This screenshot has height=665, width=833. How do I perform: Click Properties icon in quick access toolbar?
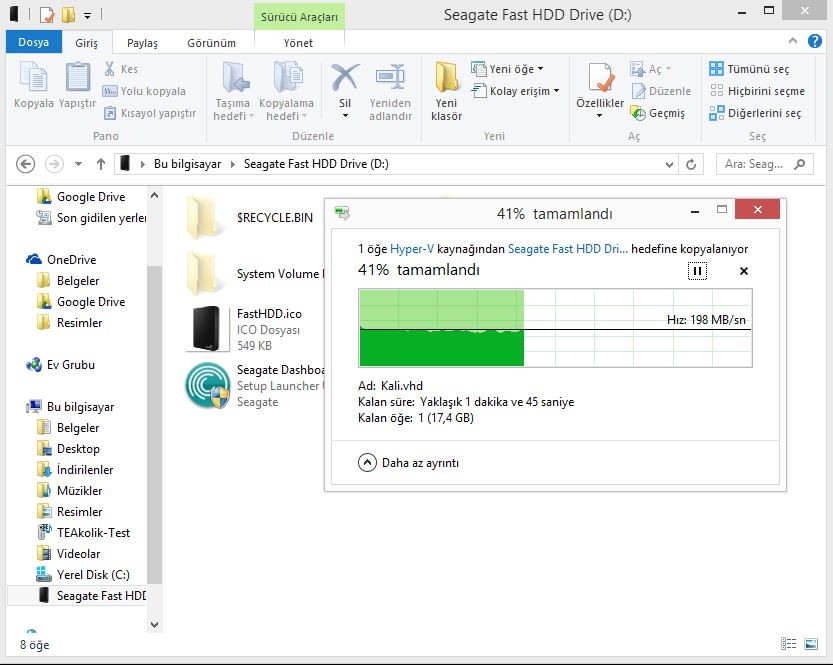[x=47, y=14]
